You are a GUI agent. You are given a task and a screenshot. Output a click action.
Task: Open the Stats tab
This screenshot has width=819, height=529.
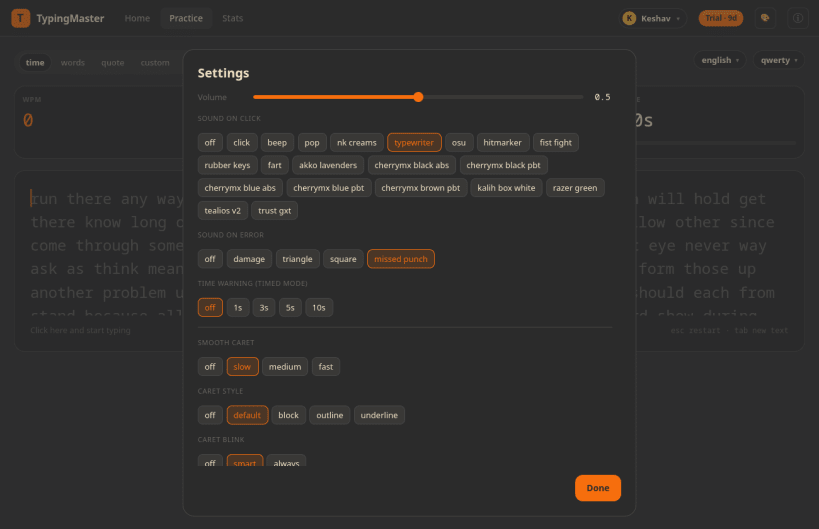pos(232,18)
